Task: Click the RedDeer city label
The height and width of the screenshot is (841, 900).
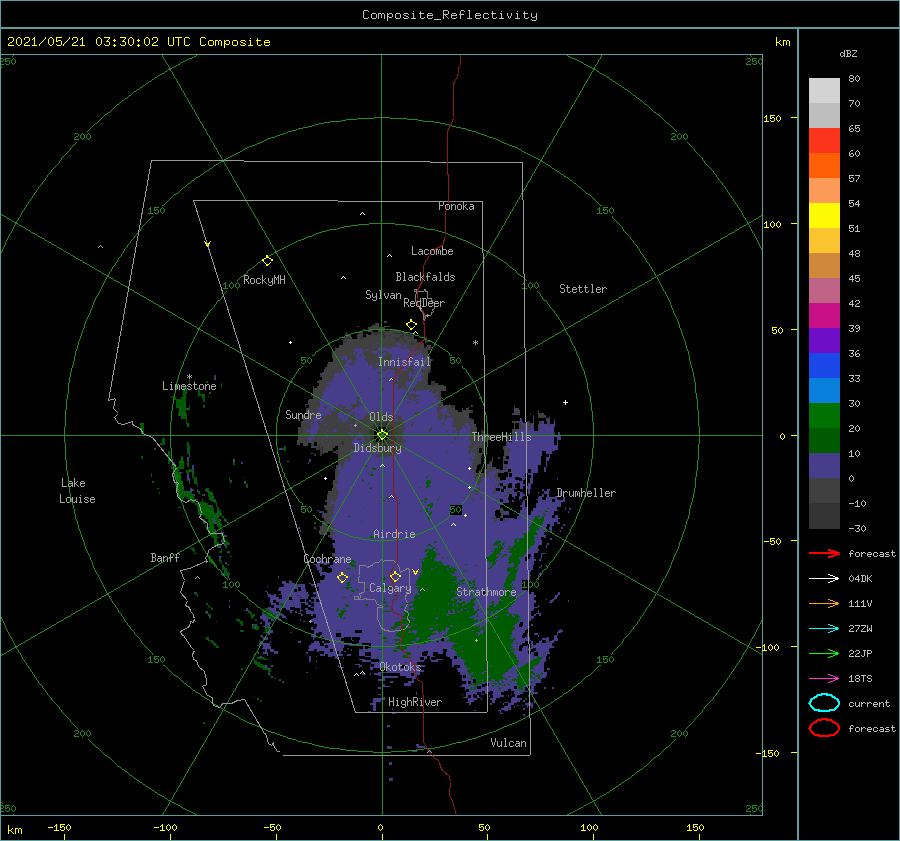Action: [424, 303]
